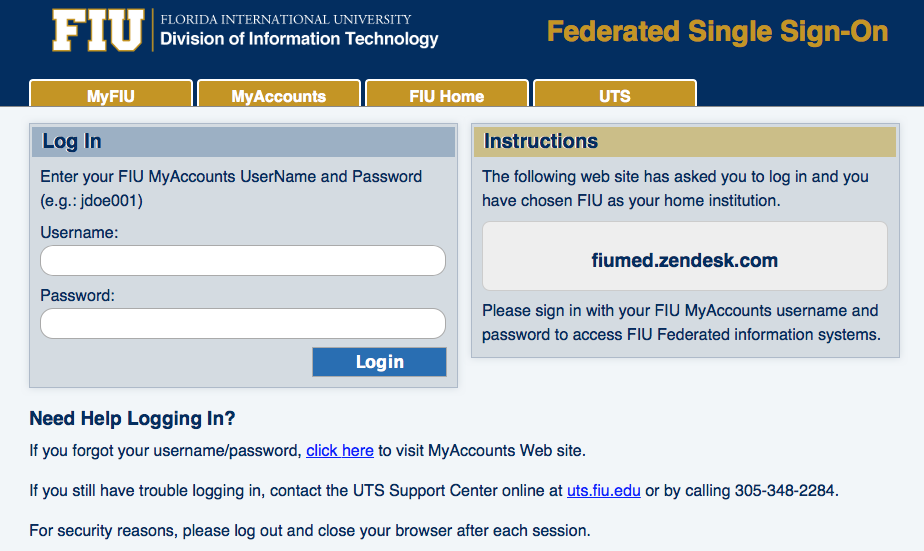Click the fiumed.zendesk.com site box
The width and height of the screenshot is (924, 551).
(685, 256)
